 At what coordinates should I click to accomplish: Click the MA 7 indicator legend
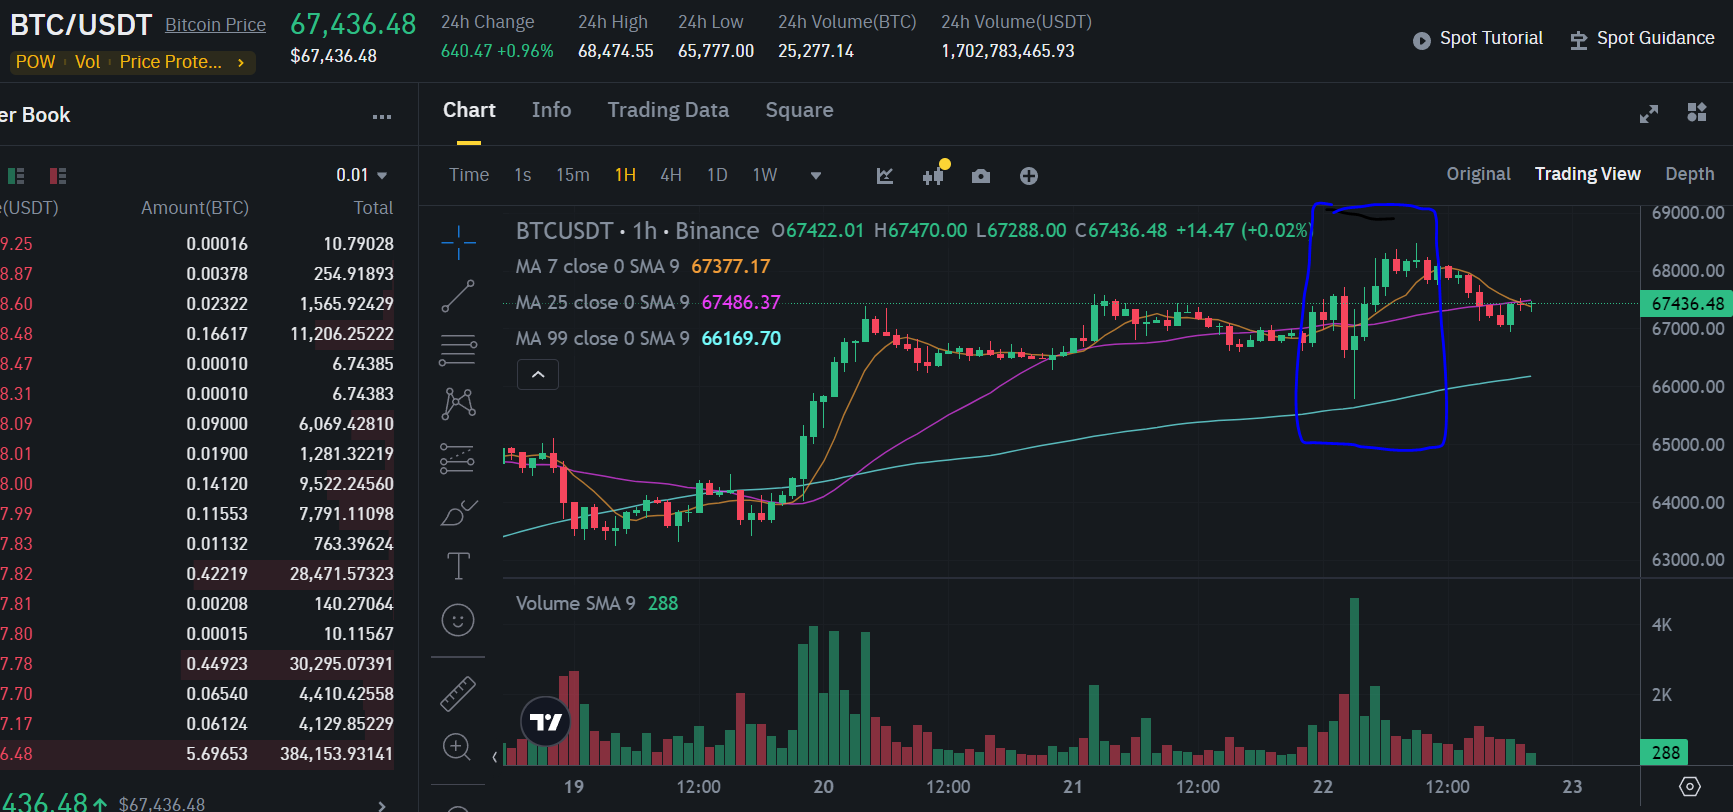[643, 267]
